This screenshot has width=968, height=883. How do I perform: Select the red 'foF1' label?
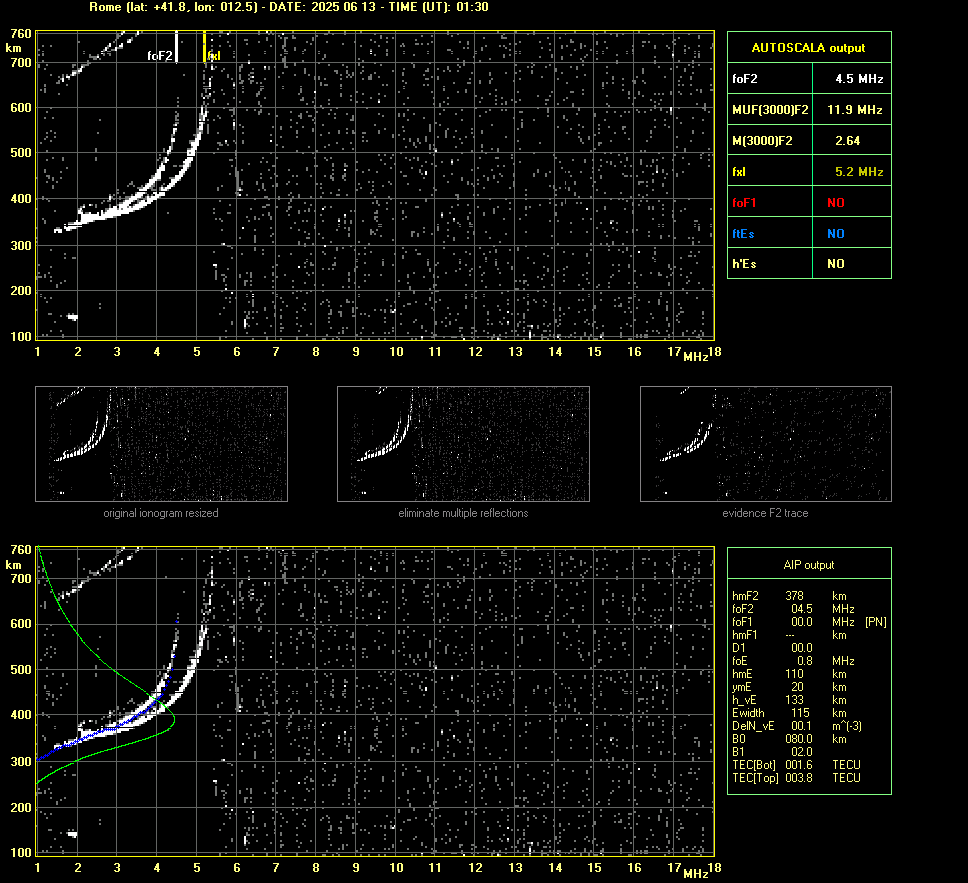744,203
